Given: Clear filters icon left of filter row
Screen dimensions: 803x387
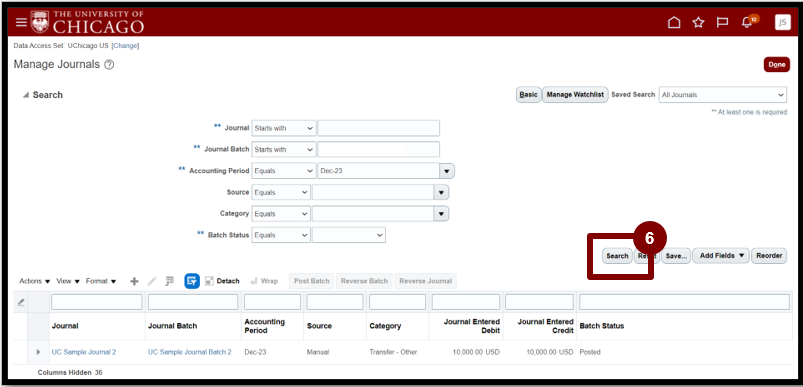Looking at the screenshot, I should pos(20,303).
